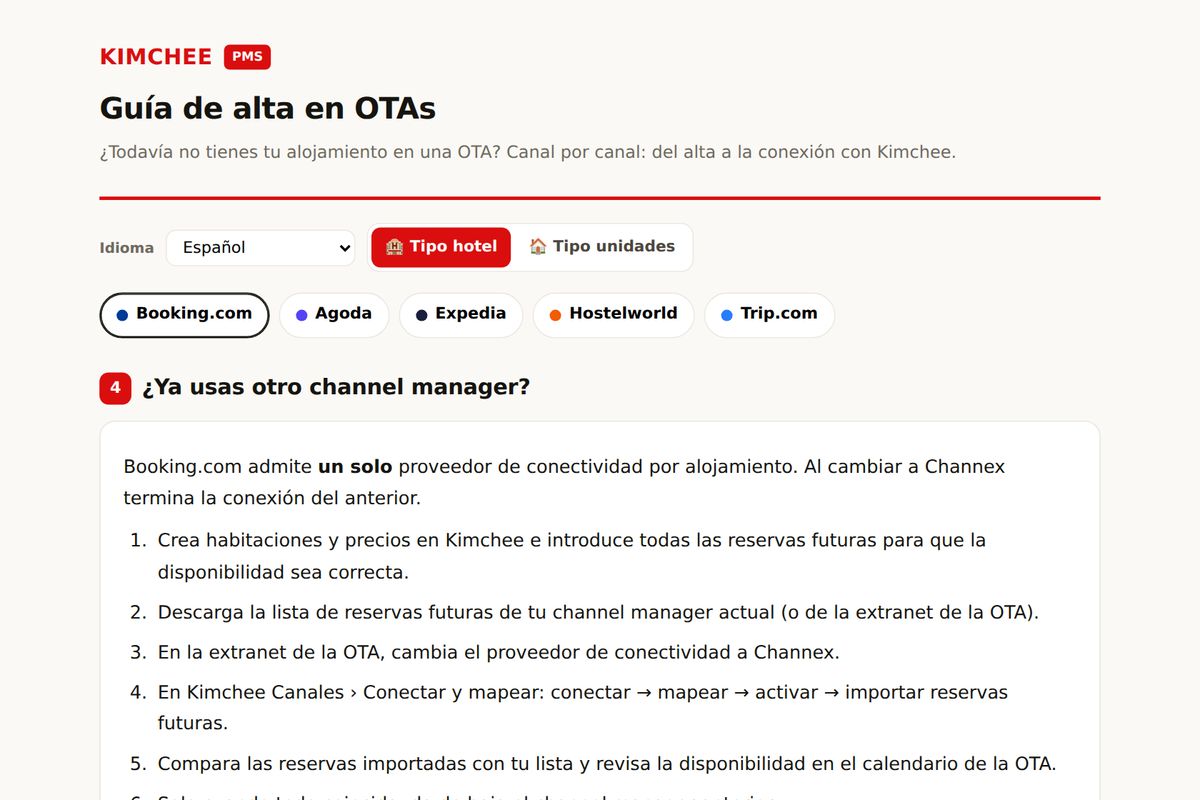Click the PMS badge
The width and height of the screenshot is (1200, 800).
247,57
